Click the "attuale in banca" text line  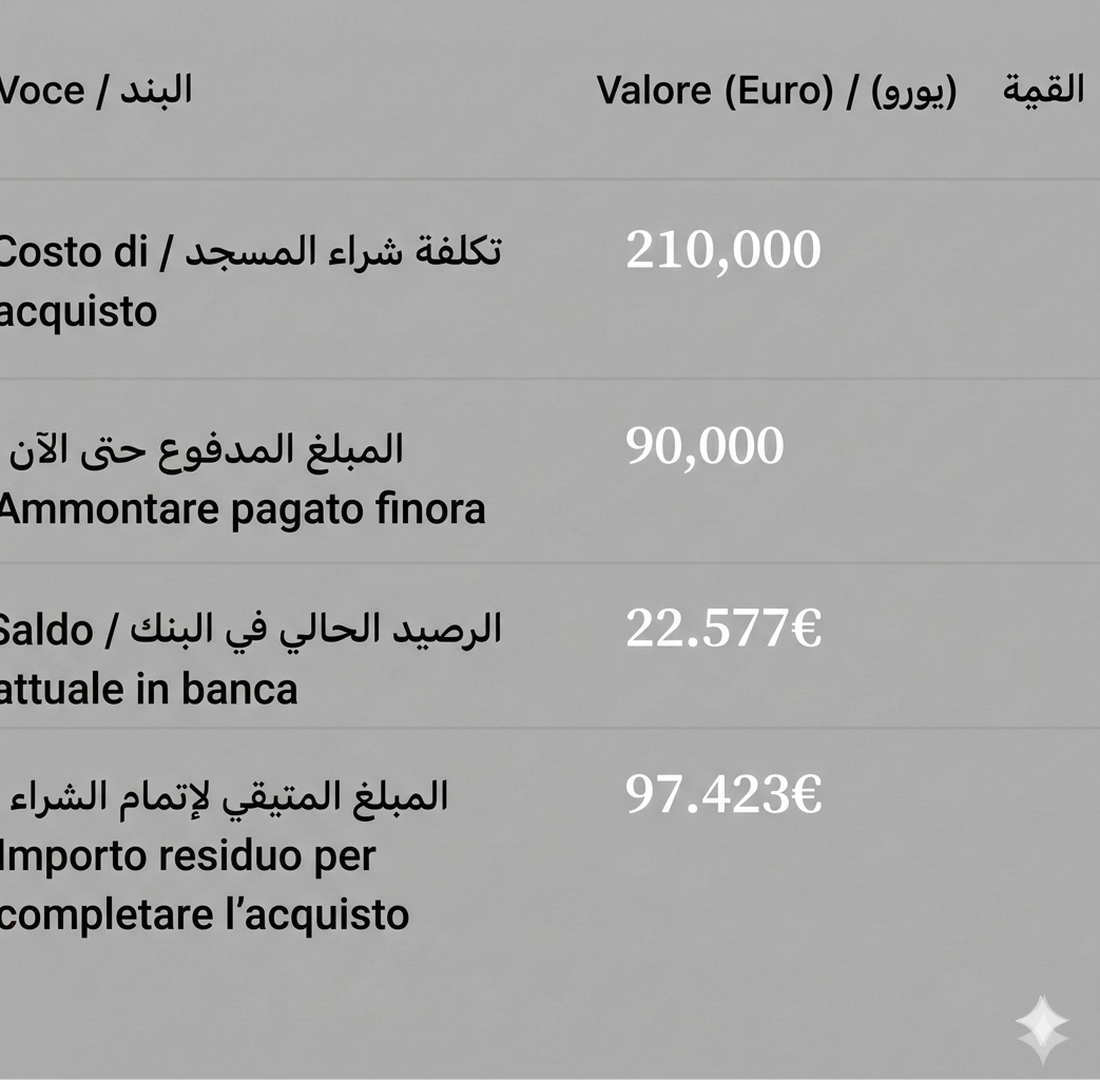[148, 690]
